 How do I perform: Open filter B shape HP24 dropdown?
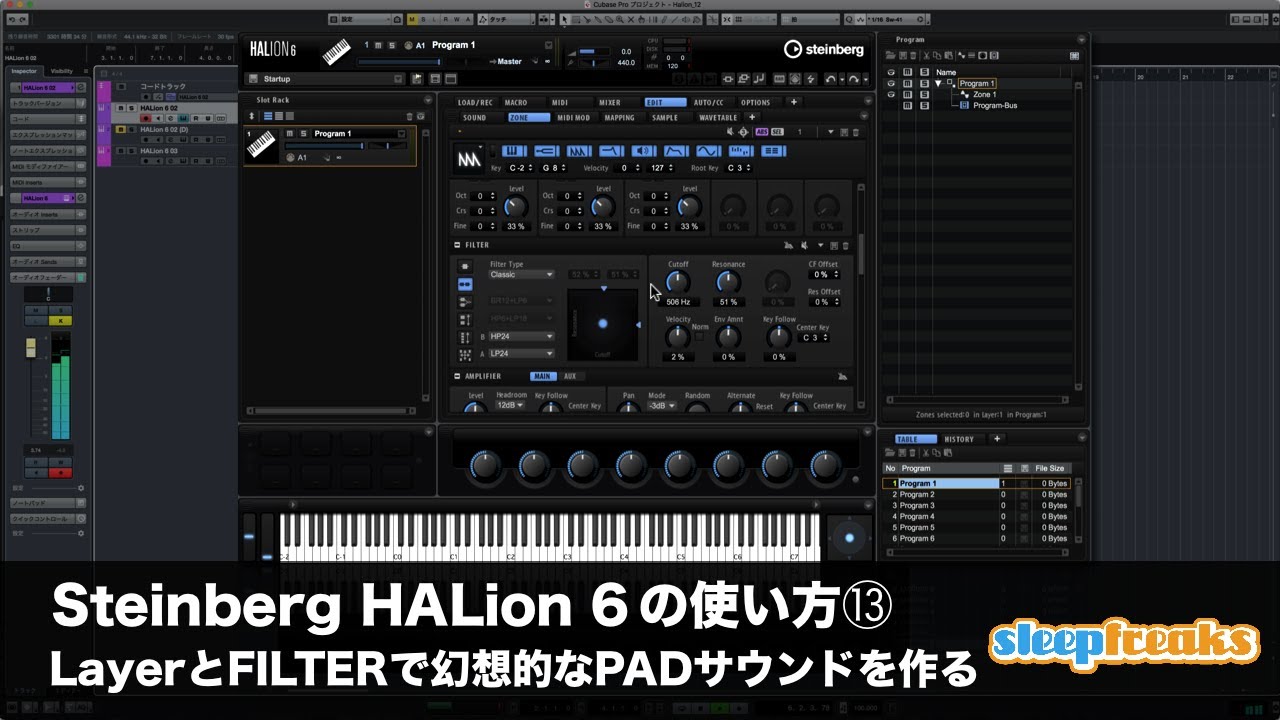coord(521,337)
